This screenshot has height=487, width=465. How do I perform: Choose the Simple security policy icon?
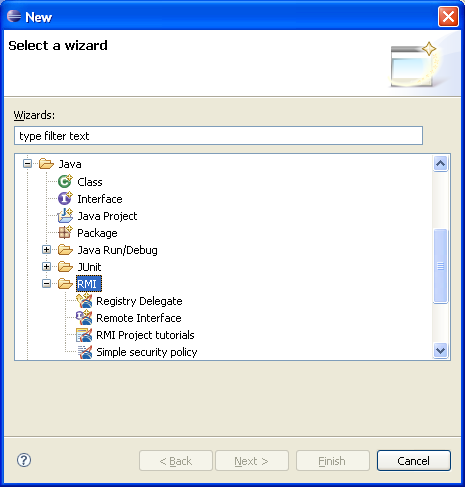coord(85,352)
